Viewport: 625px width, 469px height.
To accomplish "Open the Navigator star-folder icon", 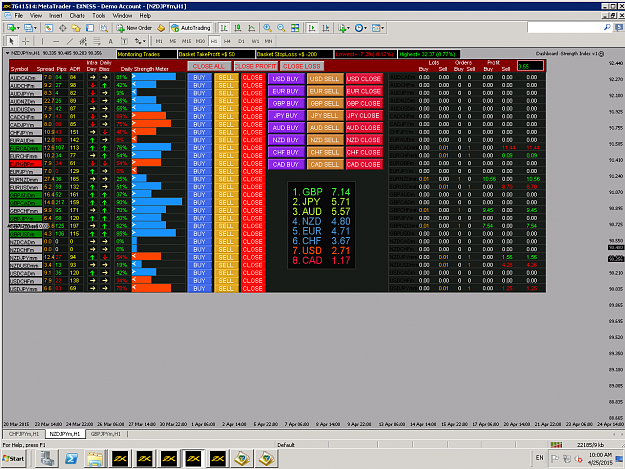I will click(76, 28).
